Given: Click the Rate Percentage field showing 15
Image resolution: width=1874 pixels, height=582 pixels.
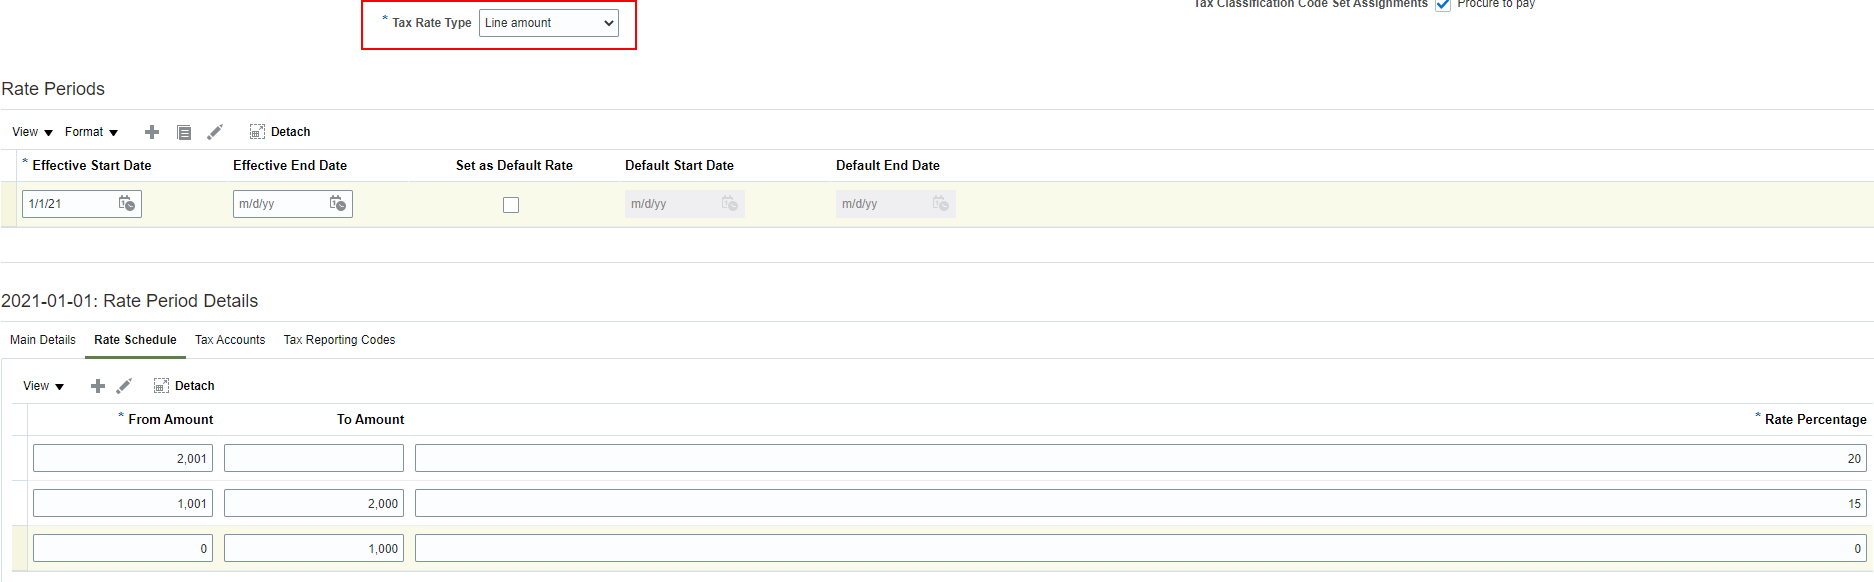Looking at the screenshot, I should pos(1140,503).
